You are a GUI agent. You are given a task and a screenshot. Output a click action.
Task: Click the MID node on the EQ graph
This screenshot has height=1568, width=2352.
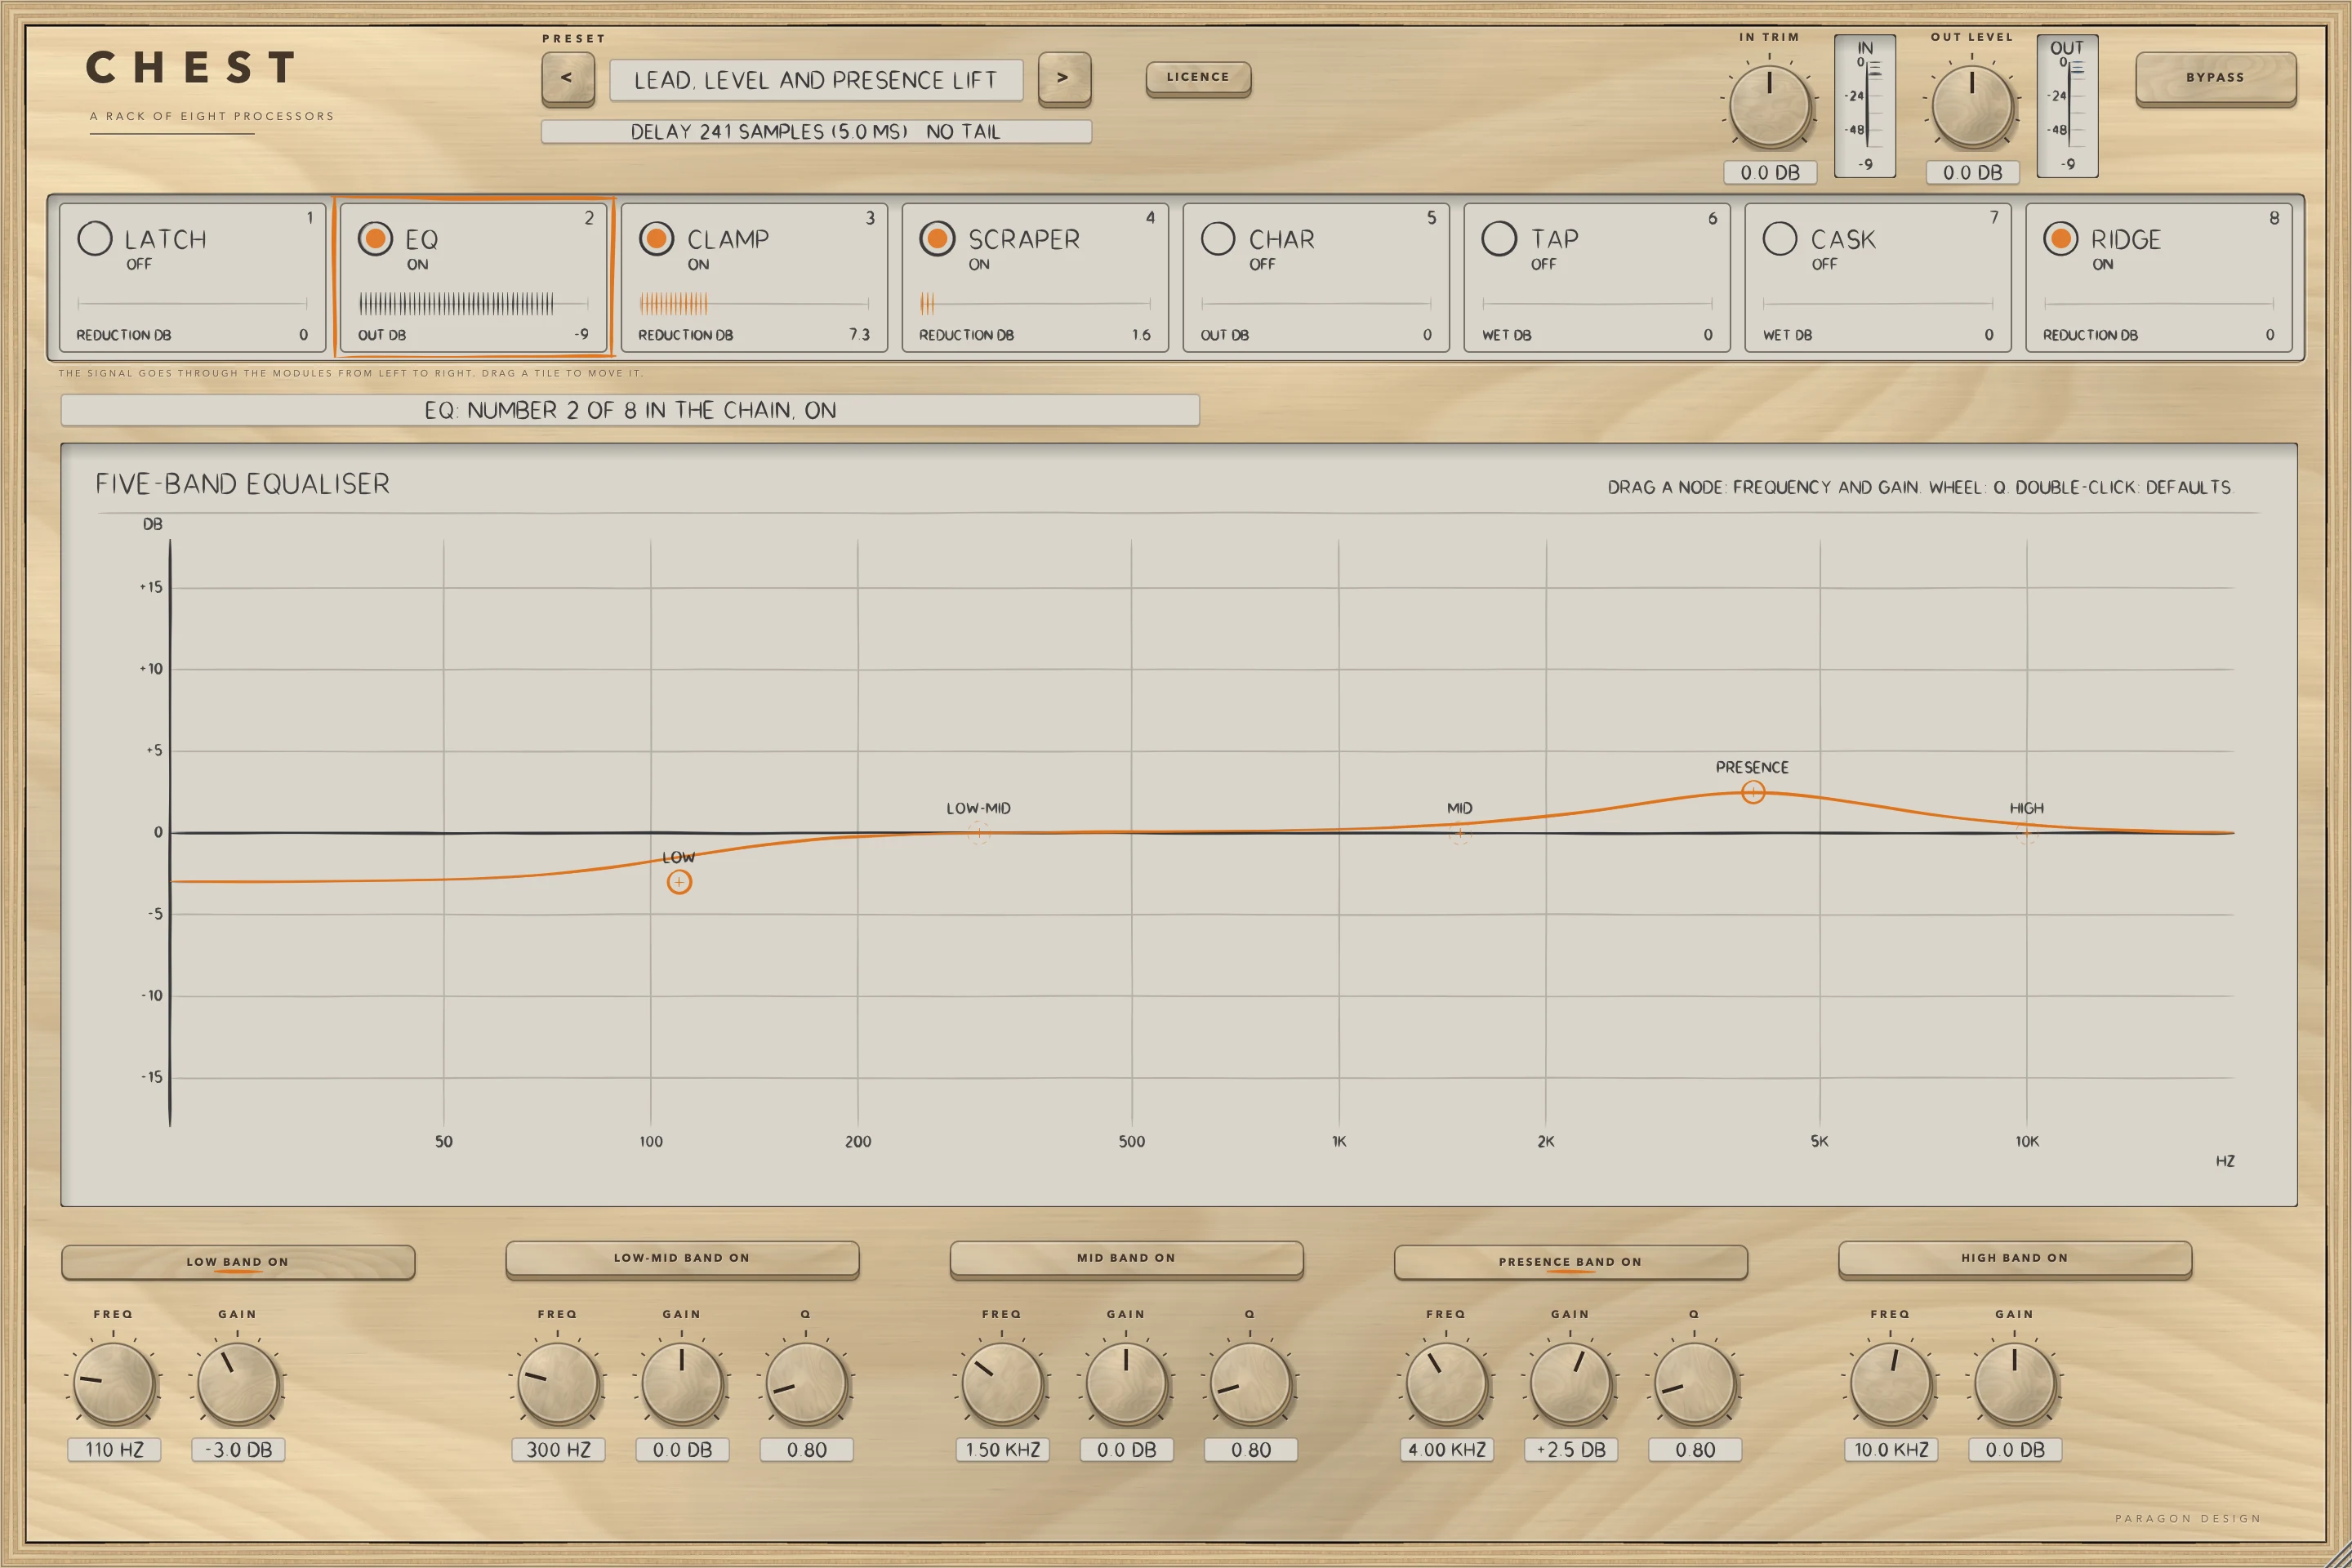click(x=1459, y=832)
